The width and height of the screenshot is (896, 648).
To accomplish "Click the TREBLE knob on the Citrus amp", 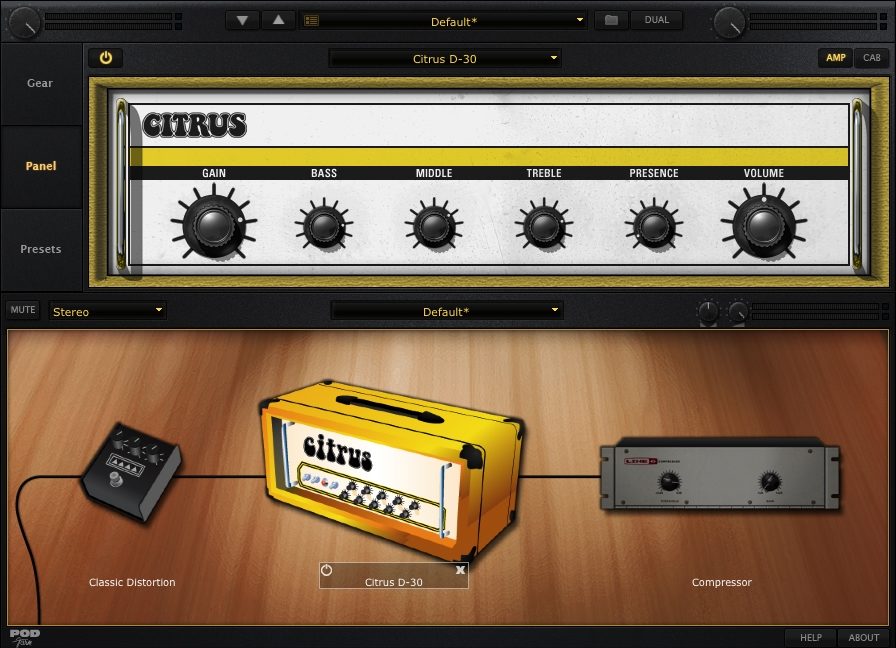I will (544, 226).
